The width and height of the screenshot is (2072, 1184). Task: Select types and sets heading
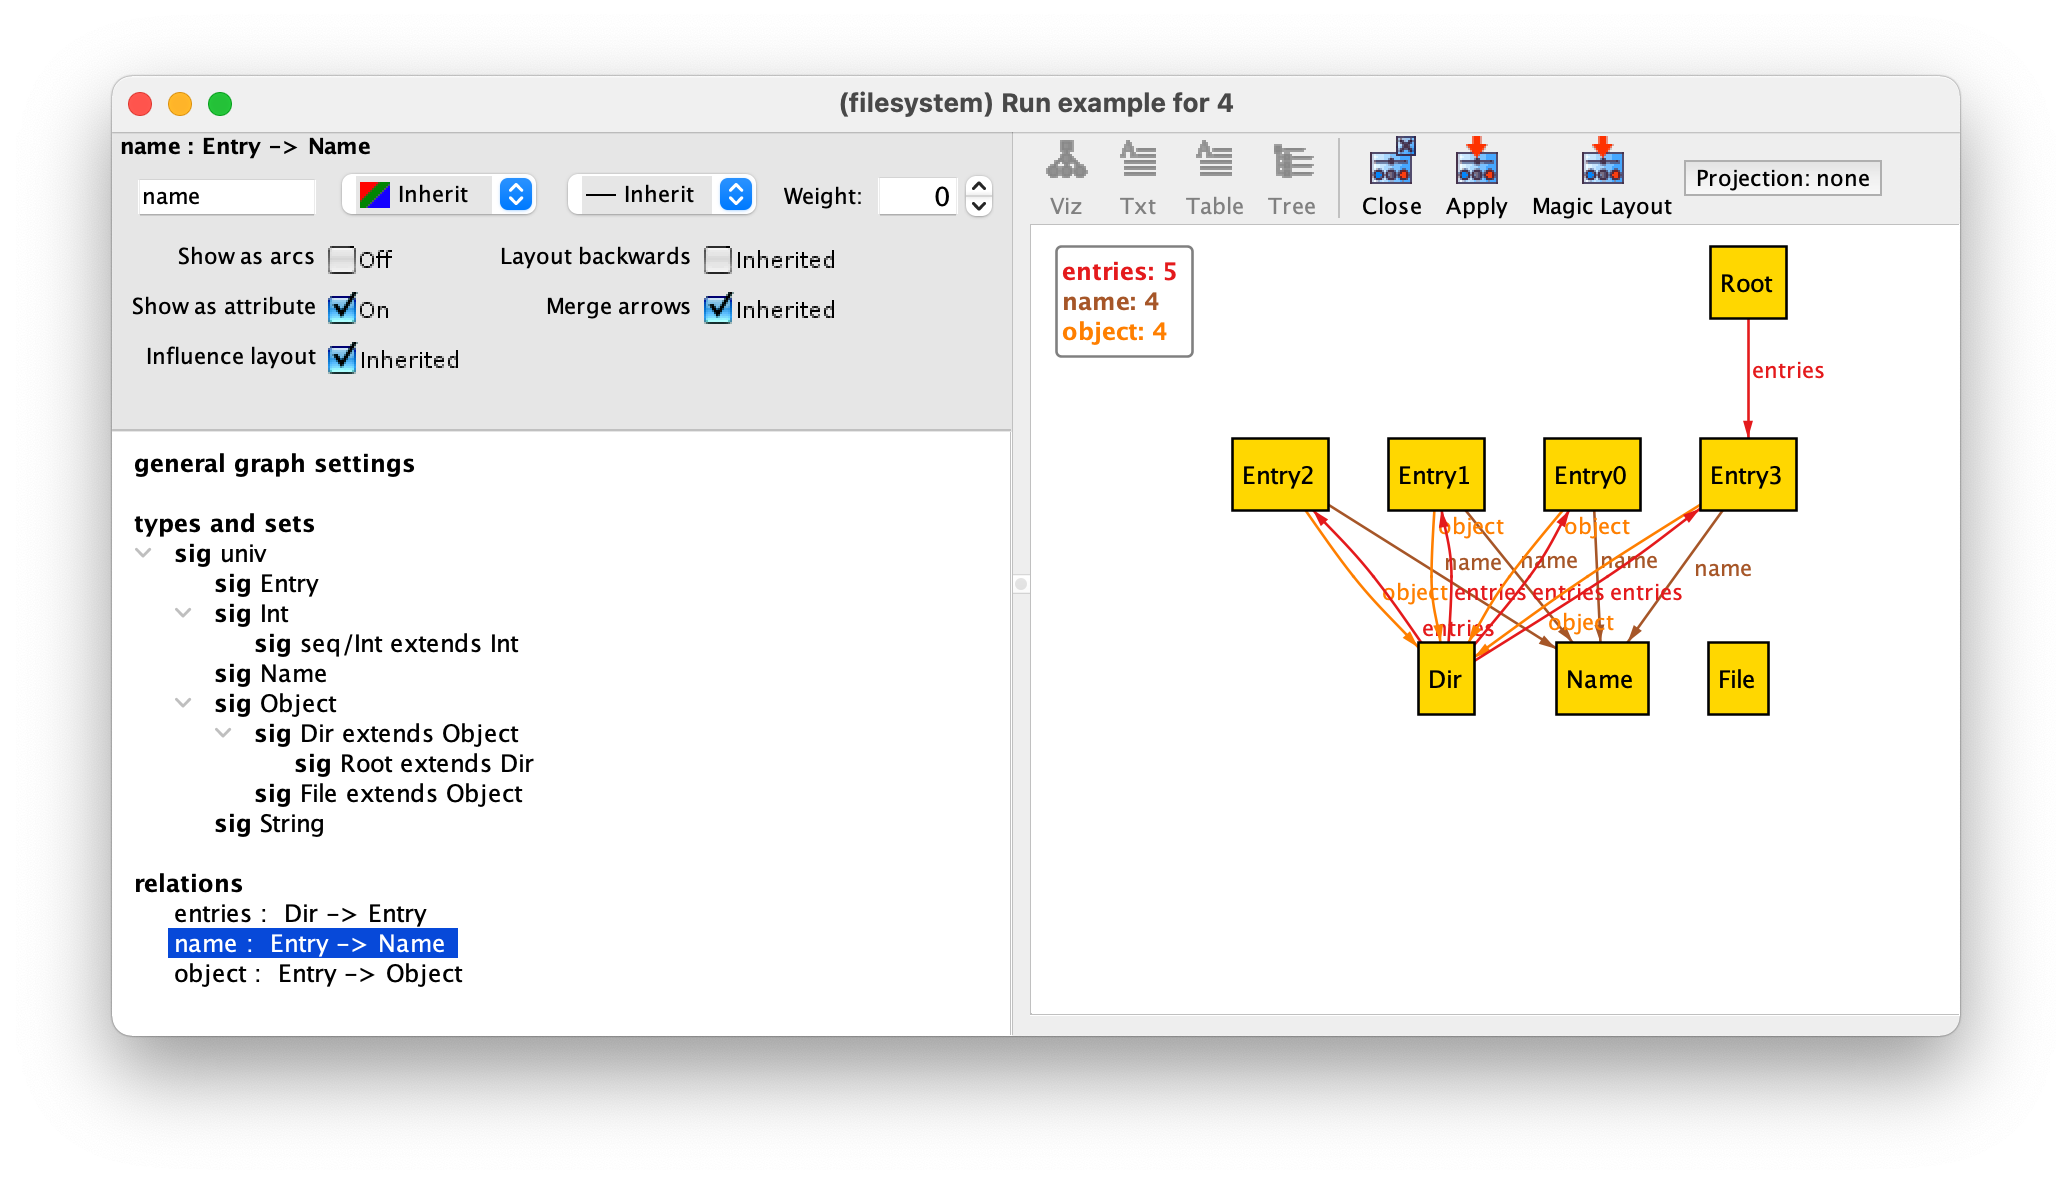(x=224, y=524)
